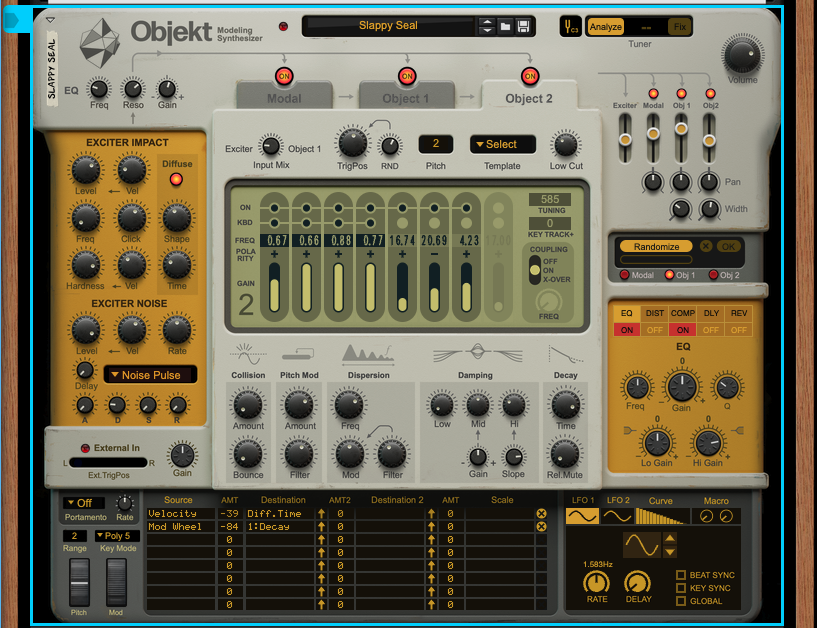Select the LFO 1 sine waveform icon

(581, 516)
